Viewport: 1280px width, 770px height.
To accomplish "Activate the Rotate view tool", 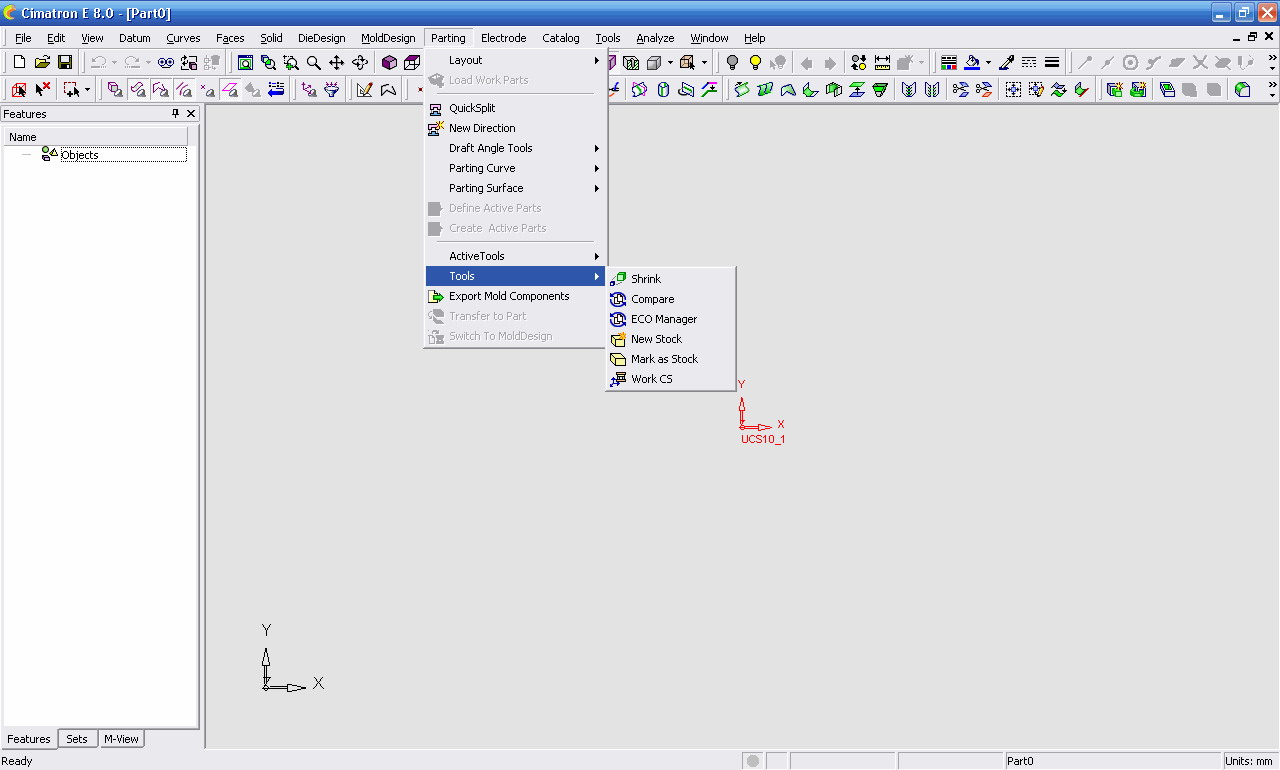I will tap(360, 62).
